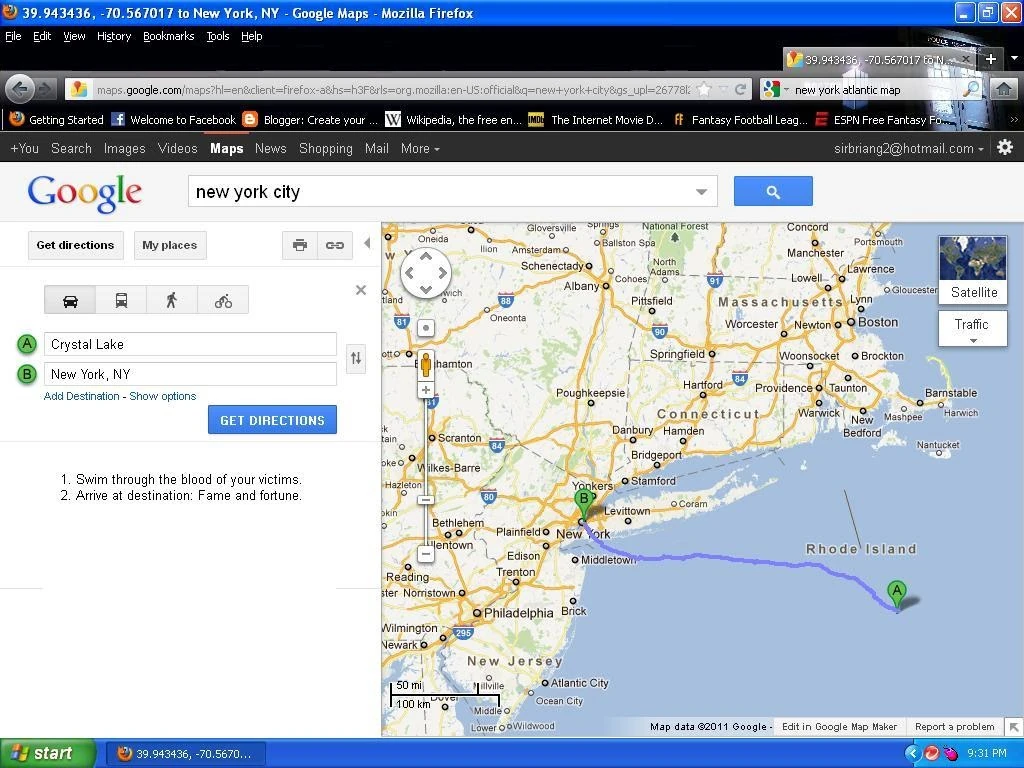Click the New York, NY destination field

click(x=190, y=374)
